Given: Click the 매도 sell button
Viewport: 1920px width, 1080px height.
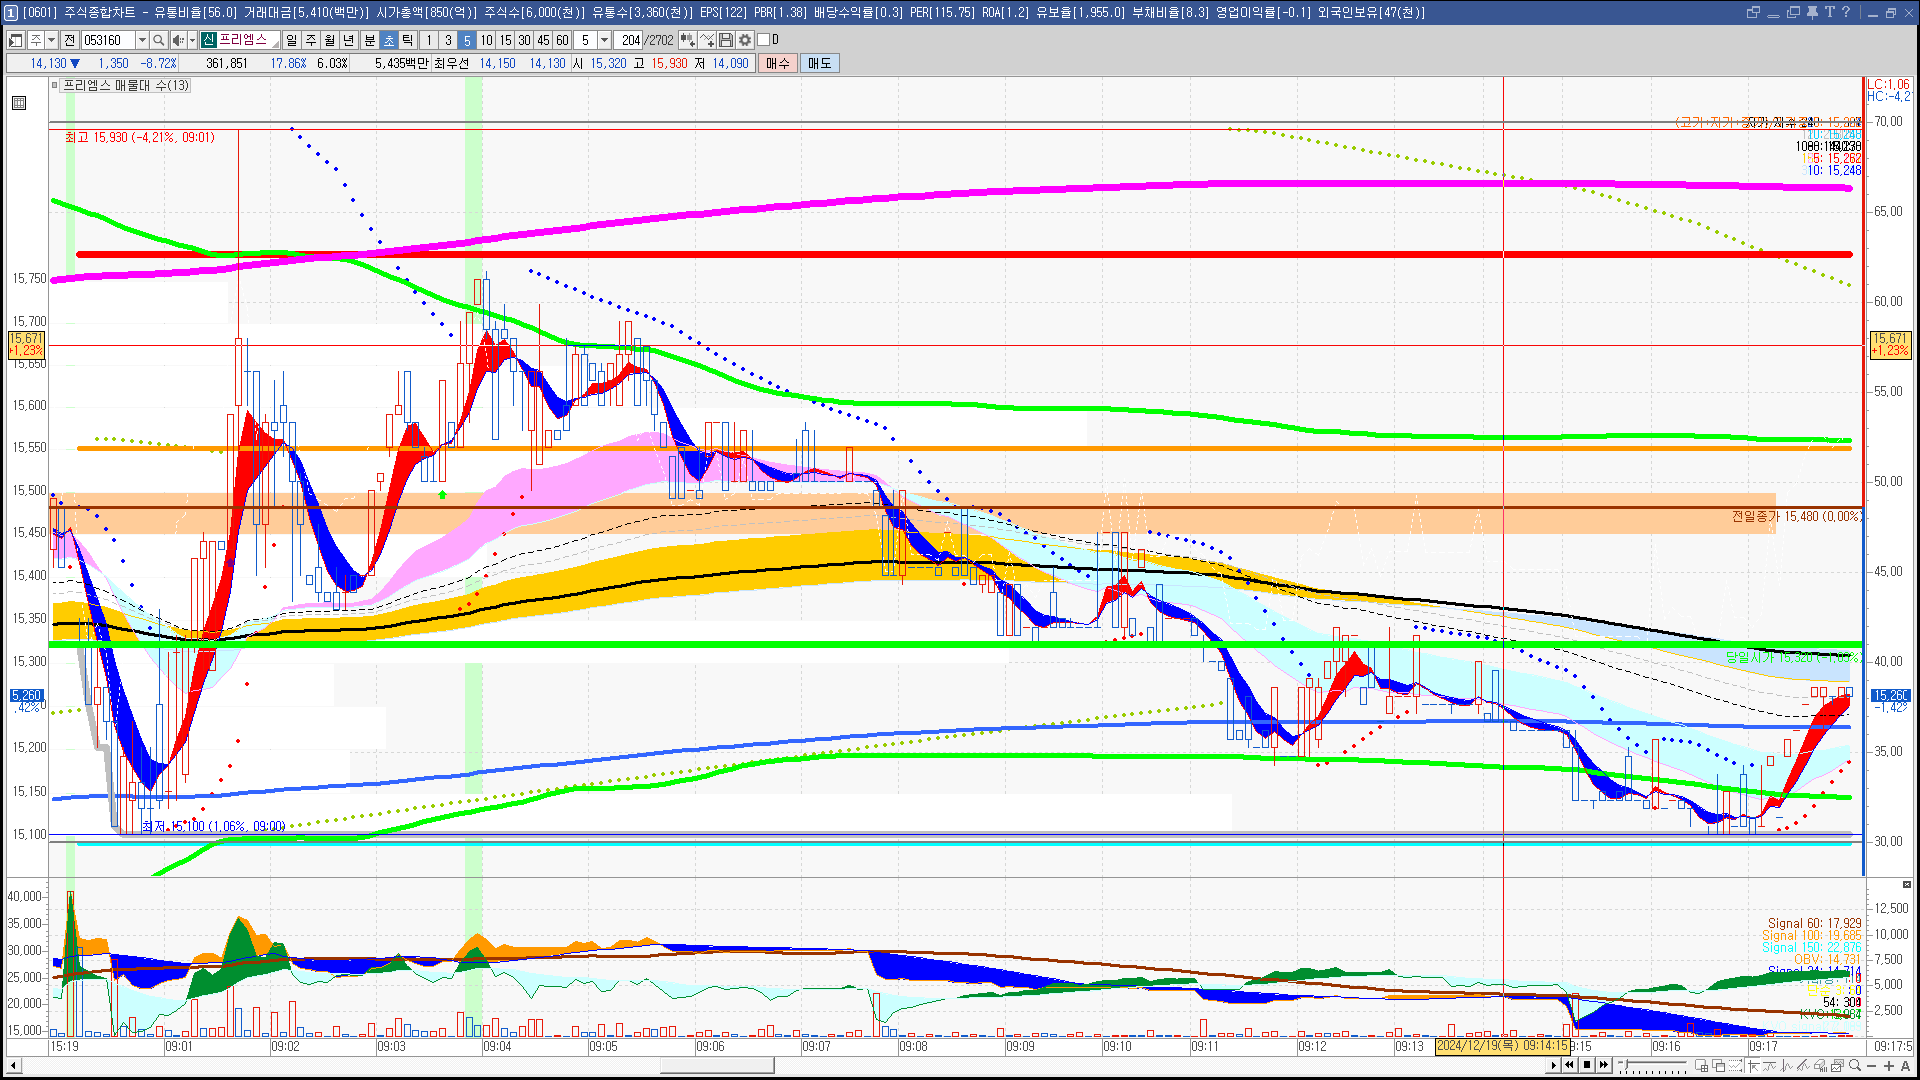Looking at the screenshot, I should [820, 63].
